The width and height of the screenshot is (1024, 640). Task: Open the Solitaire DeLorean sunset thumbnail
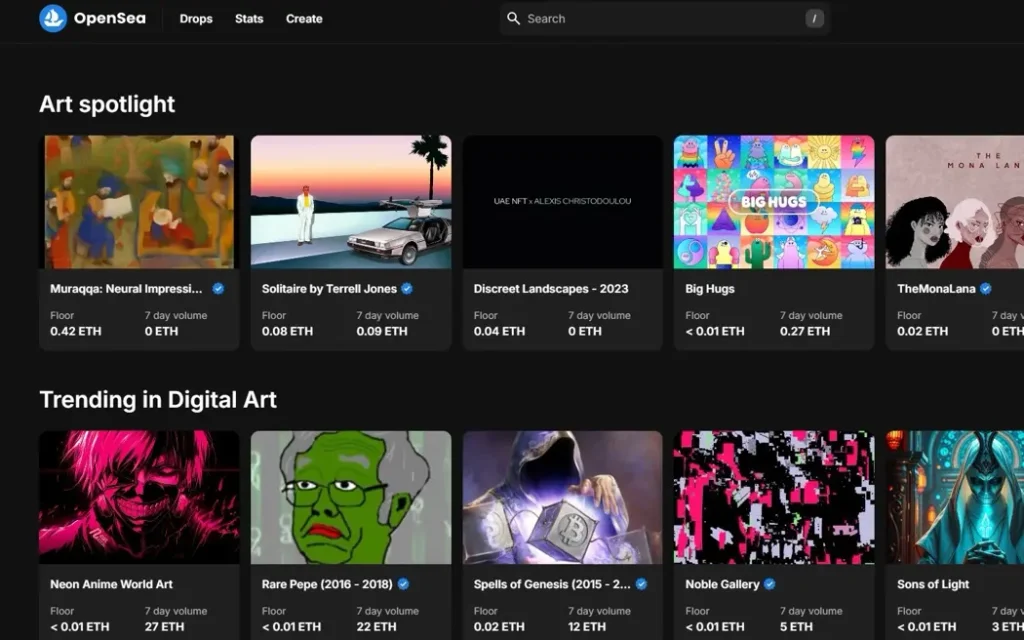(x=351, y=202)
